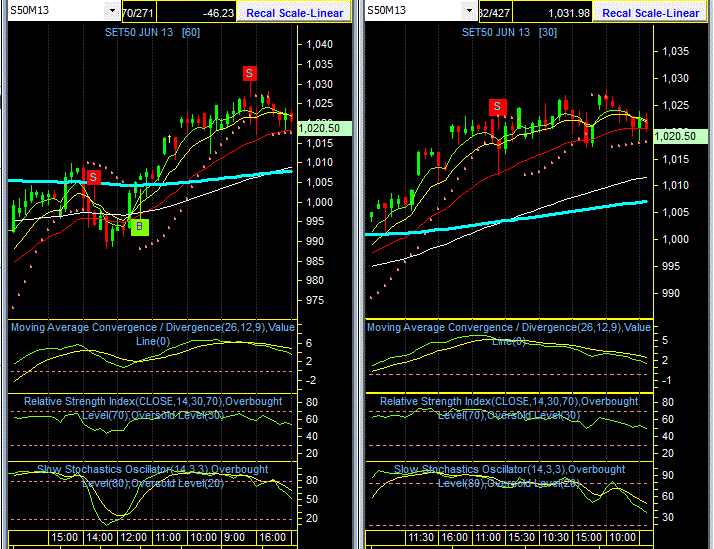The height and width of the screenshot is (549, 714).
Task: Click the 32/427 counter field in right chart
Action: [x=495, y=13]
